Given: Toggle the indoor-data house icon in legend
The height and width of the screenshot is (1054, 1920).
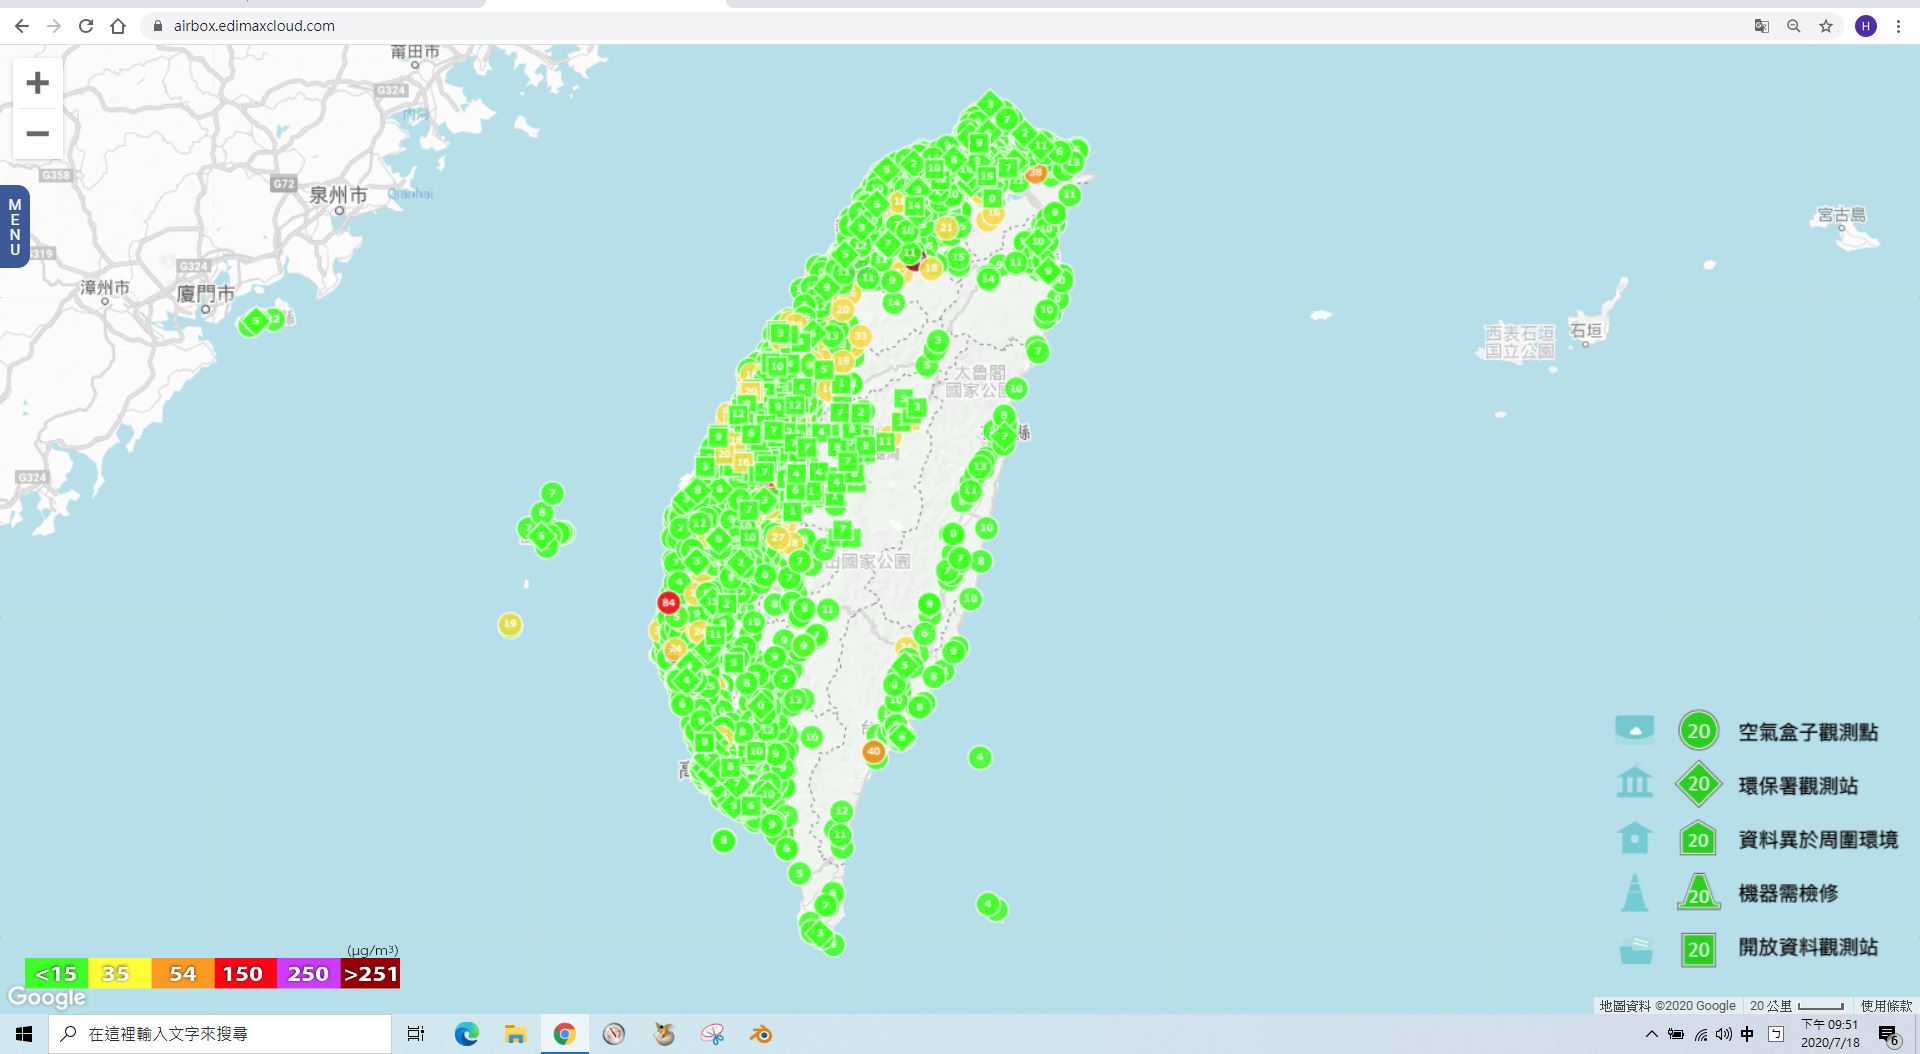Looking at the screenshot, I should coord(1635,837).
